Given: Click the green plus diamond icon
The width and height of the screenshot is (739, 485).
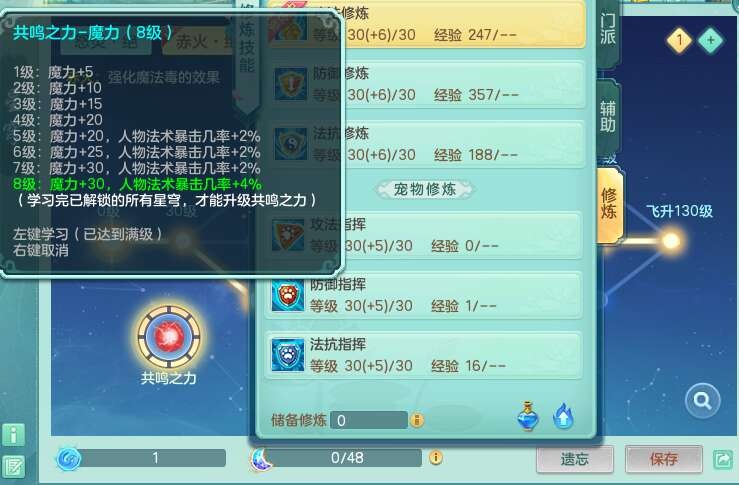Looking at the screenshot, I should pyautogui.click(x=711, y=41).
